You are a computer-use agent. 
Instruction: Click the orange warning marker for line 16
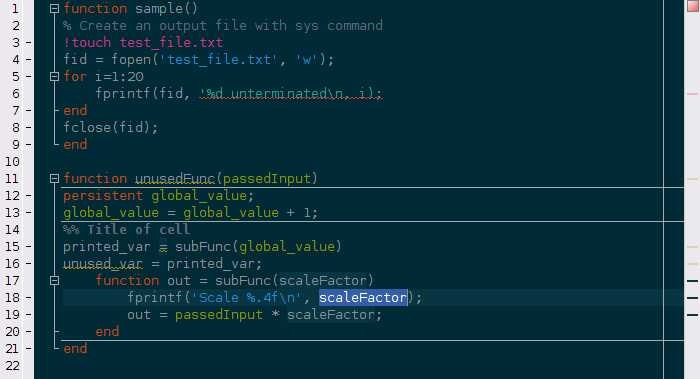(692, 263)
